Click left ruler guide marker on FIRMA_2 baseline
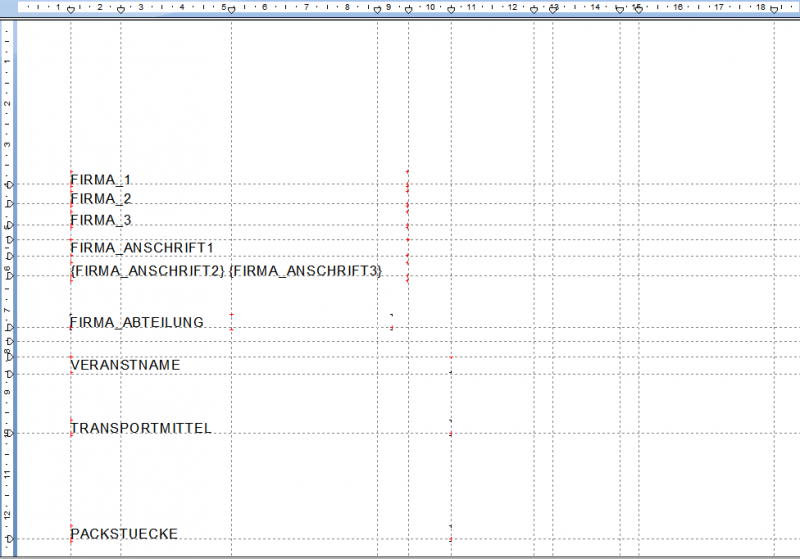The image size is (800, 559). pyautogui.click(x=10, y=204)
